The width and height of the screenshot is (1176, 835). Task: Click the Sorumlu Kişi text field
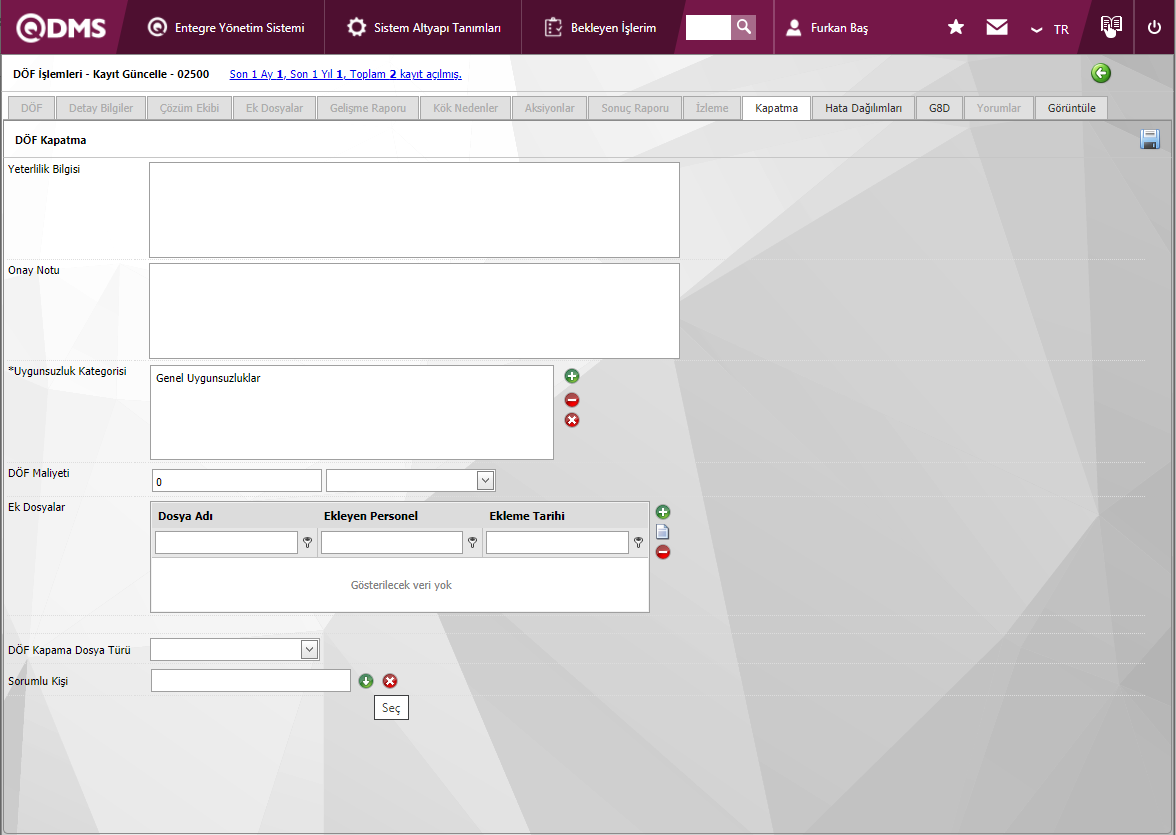pos(250,680)
